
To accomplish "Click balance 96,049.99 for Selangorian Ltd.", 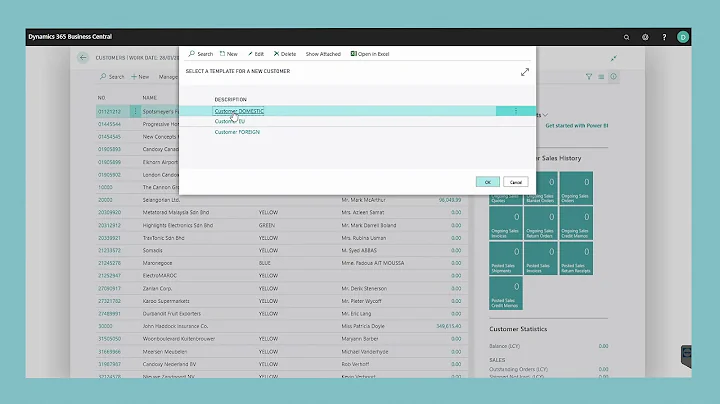I will pos(450,200).
